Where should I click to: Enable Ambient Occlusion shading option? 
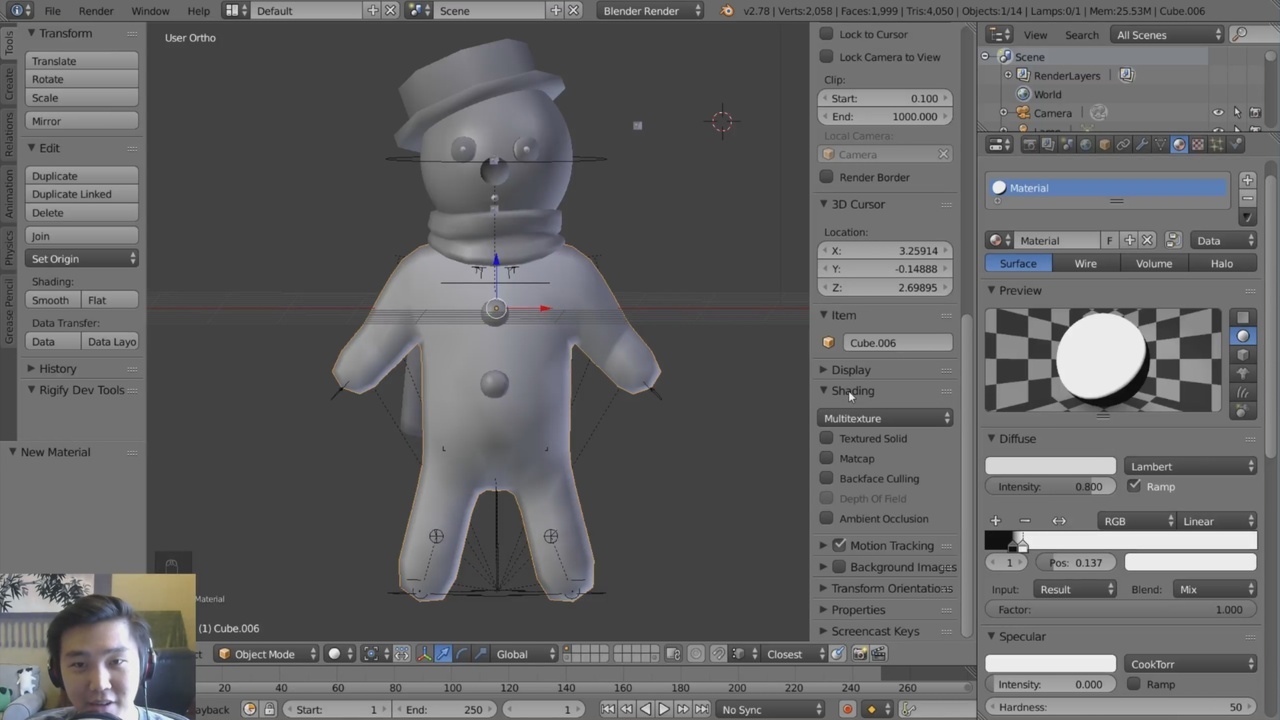tap(827, 518)
